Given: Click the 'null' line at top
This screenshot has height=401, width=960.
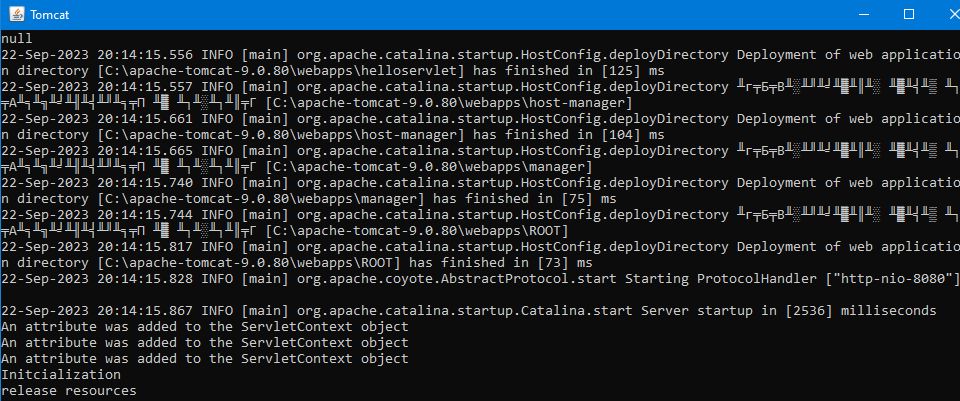Looking at the screenshot, I should (x=17, y=38).
